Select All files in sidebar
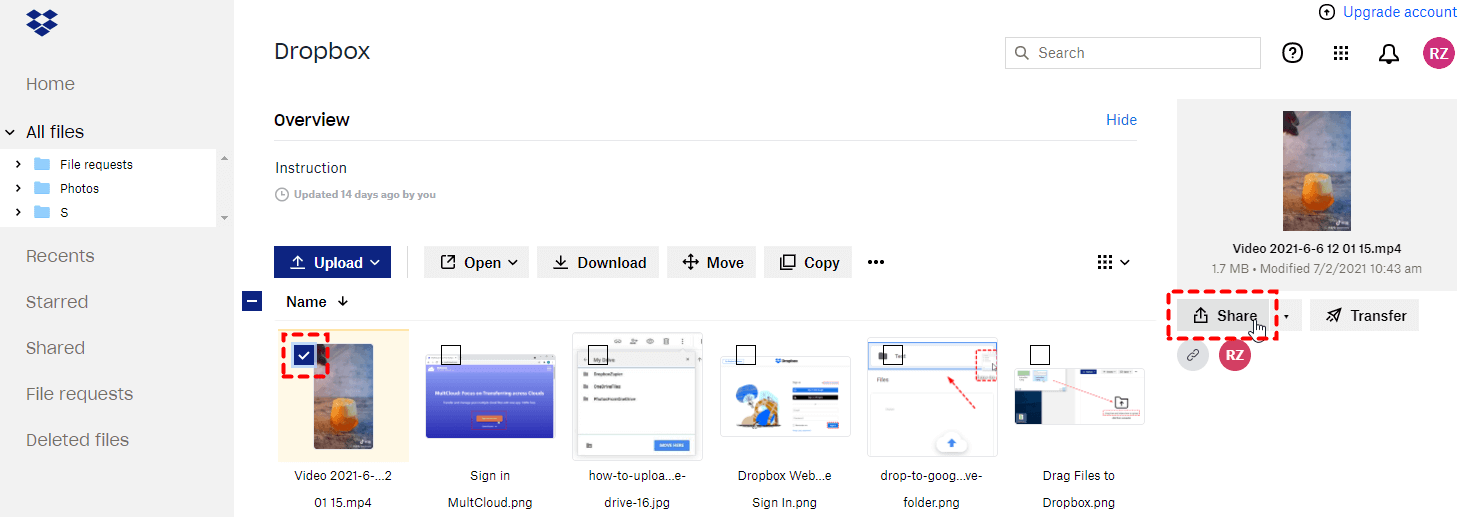 (x=55, y=132)
